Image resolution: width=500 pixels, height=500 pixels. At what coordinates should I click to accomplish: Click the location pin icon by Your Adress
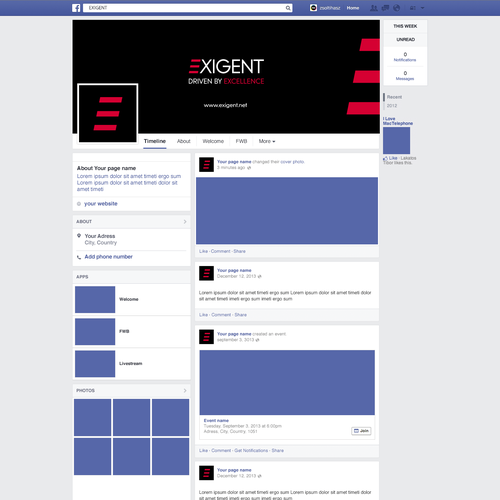pos(79,236)
